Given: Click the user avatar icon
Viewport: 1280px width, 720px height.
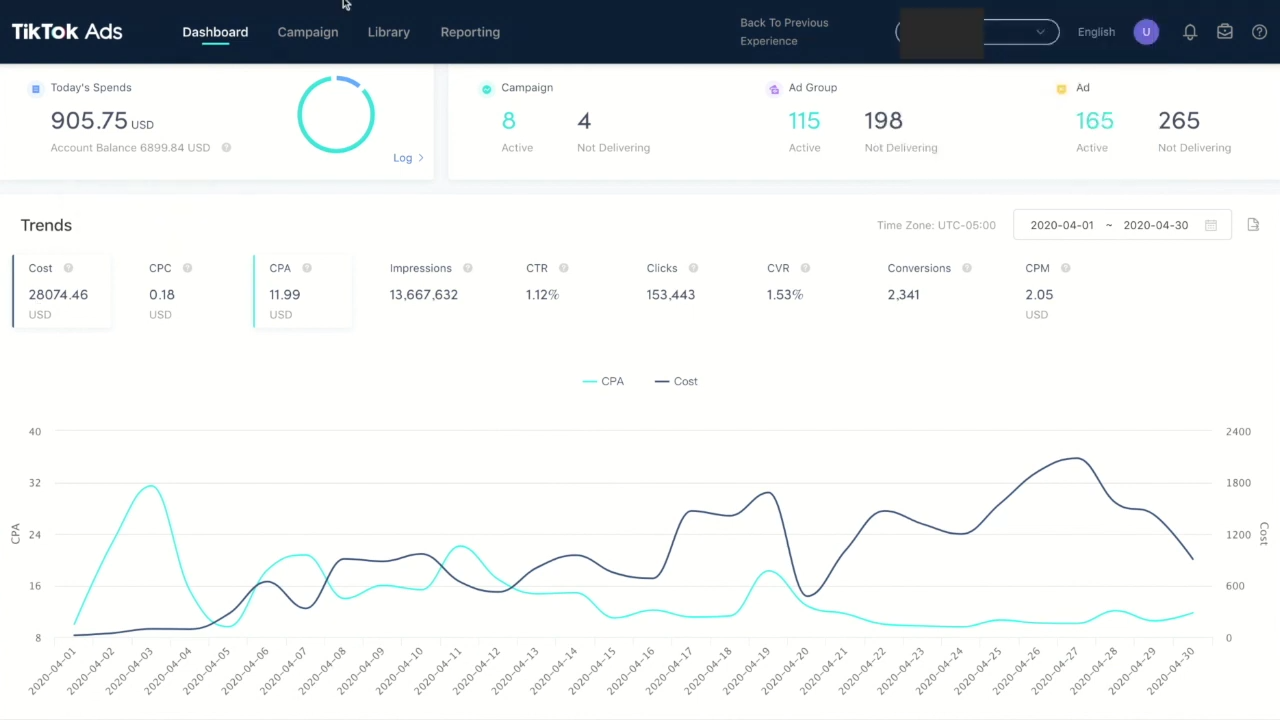Looking at the screenshot, I should (1146, 32).
